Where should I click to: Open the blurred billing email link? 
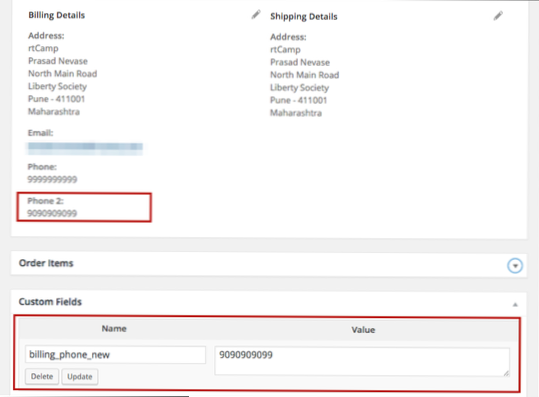pos(85,149)
